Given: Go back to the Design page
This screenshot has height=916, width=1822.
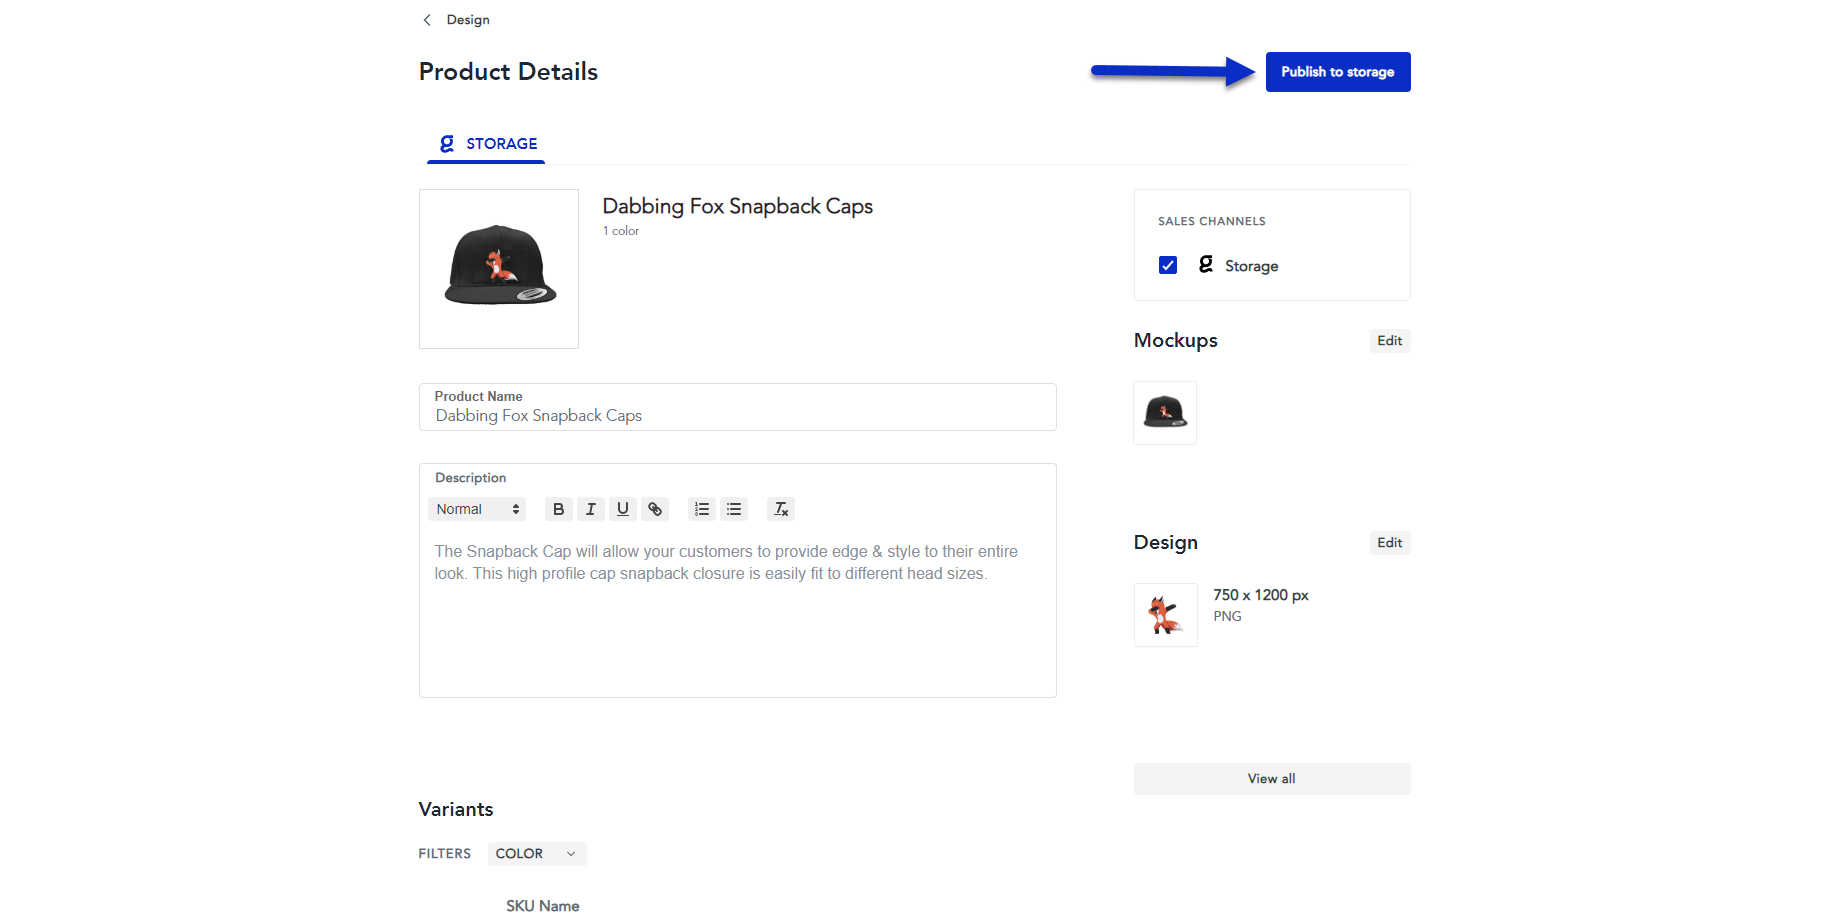Looking at the screenshot, I should coord(467,19).
